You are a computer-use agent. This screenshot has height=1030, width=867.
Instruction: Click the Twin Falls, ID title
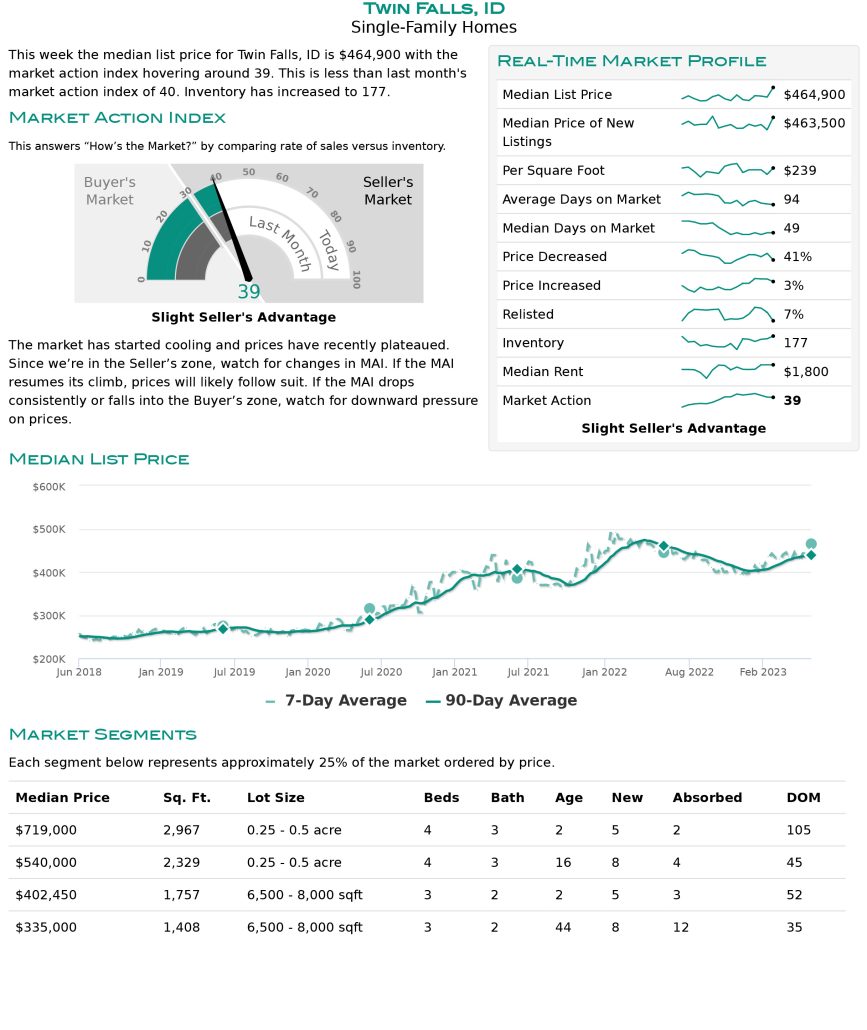tap(433, 9)
